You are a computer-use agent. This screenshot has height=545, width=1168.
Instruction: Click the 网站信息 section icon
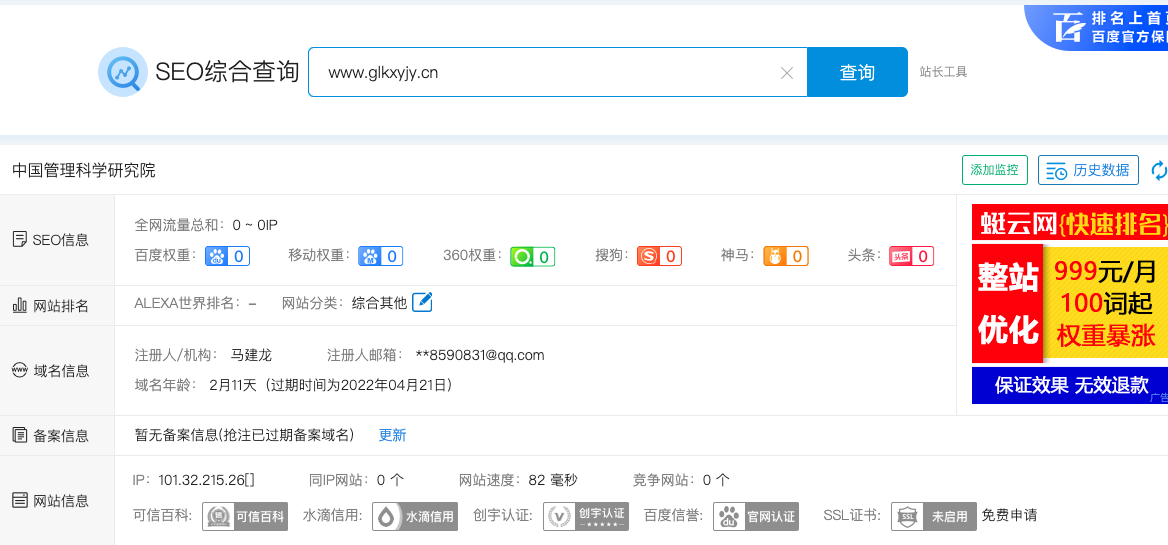click(20, 500)
